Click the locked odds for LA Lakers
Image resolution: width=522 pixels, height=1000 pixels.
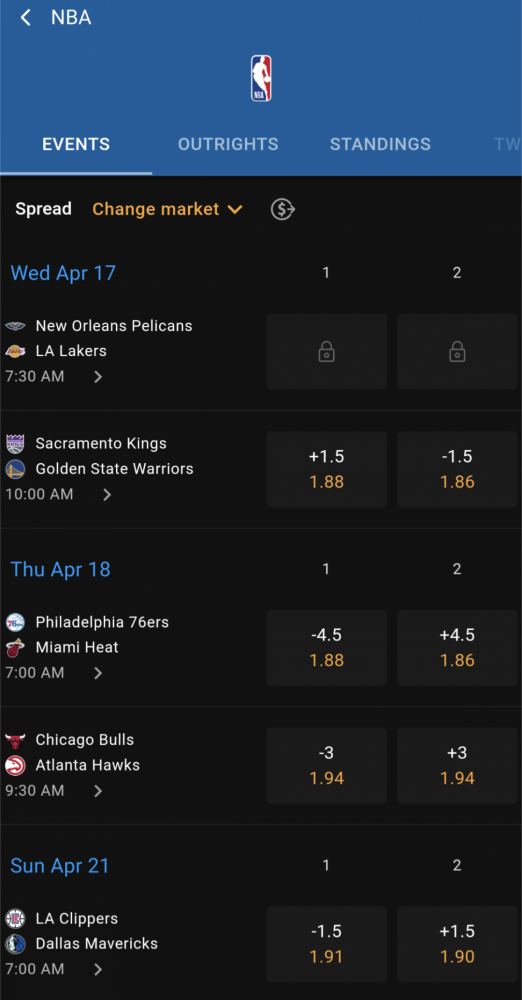pos(458,351)
